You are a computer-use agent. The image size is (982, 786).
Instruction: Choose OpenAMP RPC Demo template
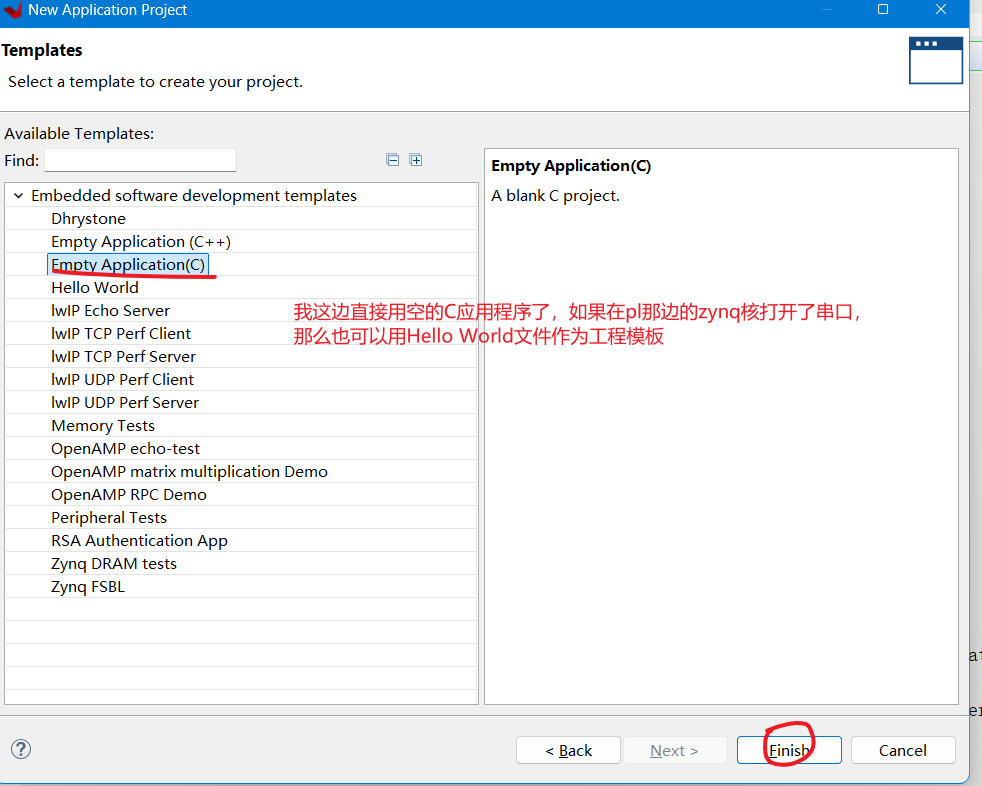(128, 495)
